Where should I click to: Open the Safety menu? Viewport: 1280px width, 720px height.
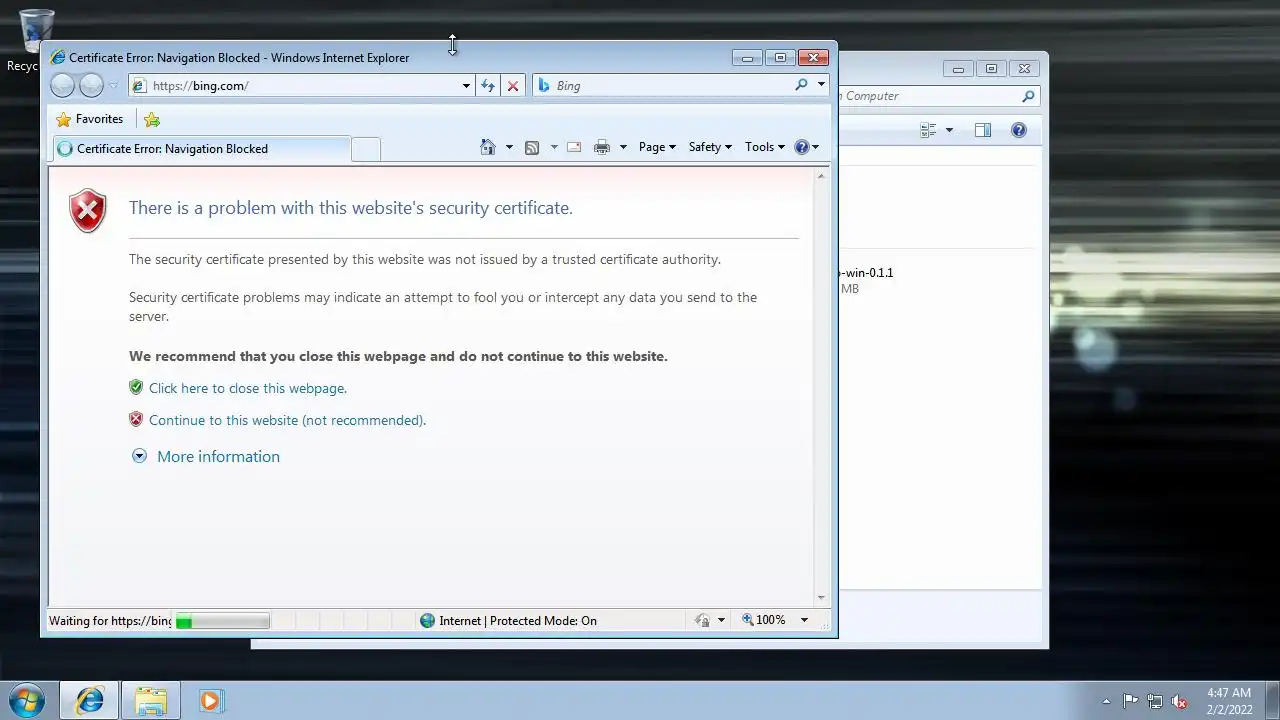(x=710, y=147)
